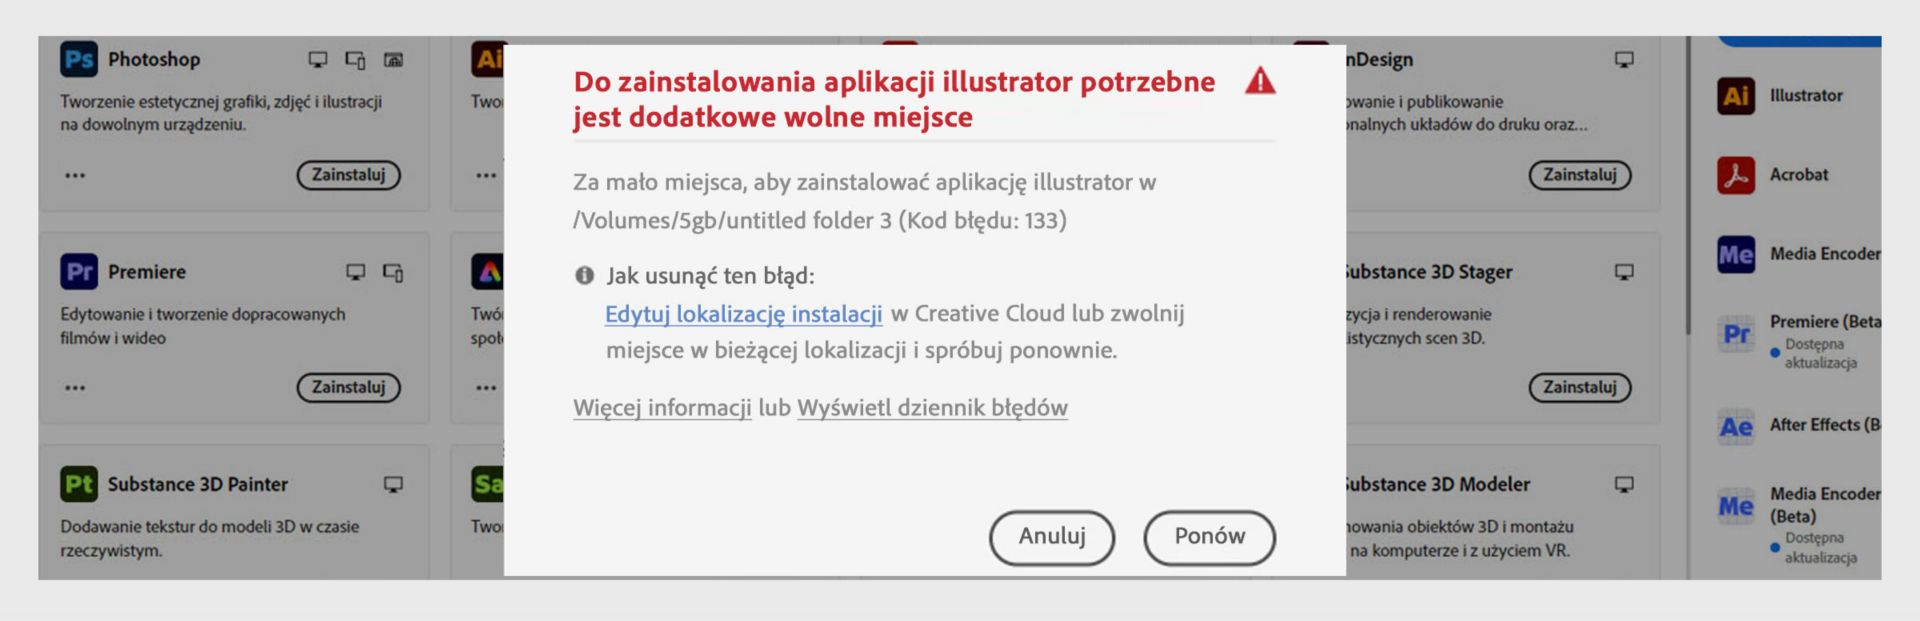Select Acrobat label in sidebar
The image size is (1920, 621).
point(1799,175)
